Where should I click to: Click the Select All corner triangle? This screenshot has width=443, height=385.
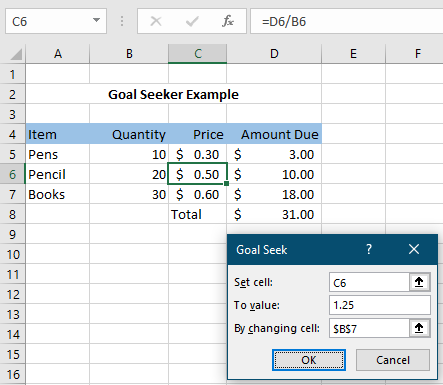click(x=16, y=54)
